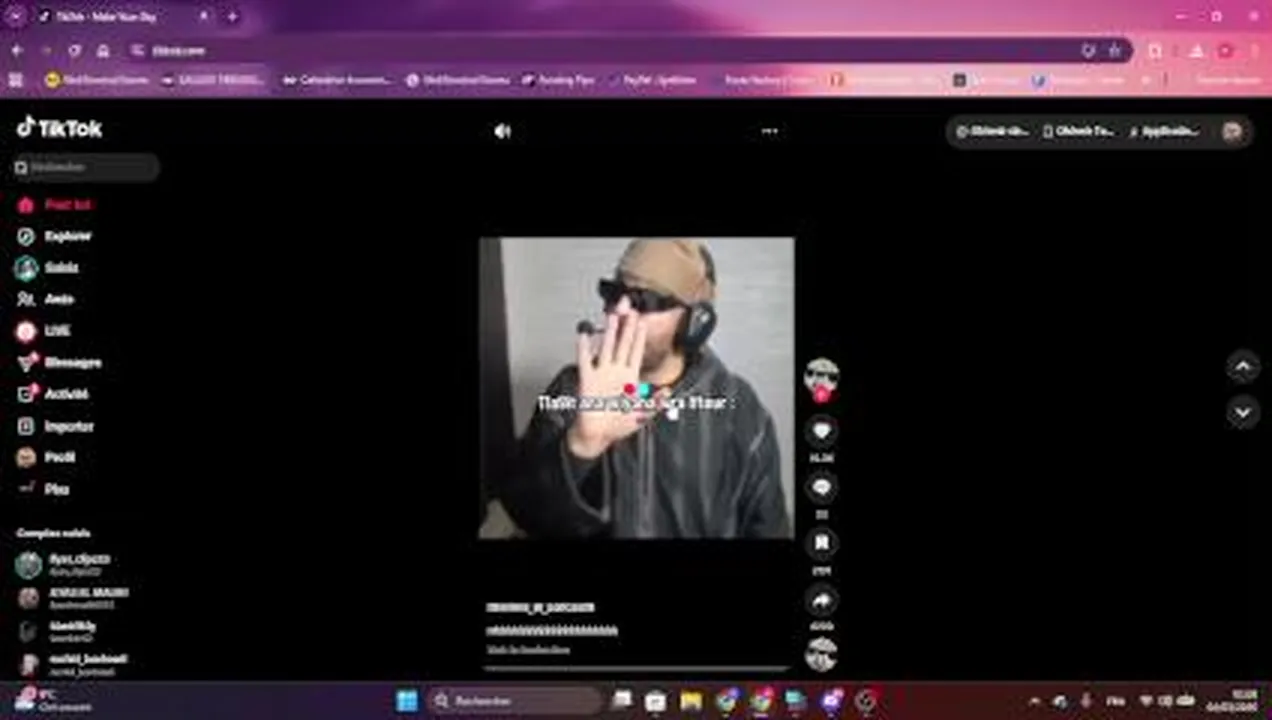Click the third item in the top-right pill bar
This screenshot has height=720, width=1272.
tap(1164, 131)
